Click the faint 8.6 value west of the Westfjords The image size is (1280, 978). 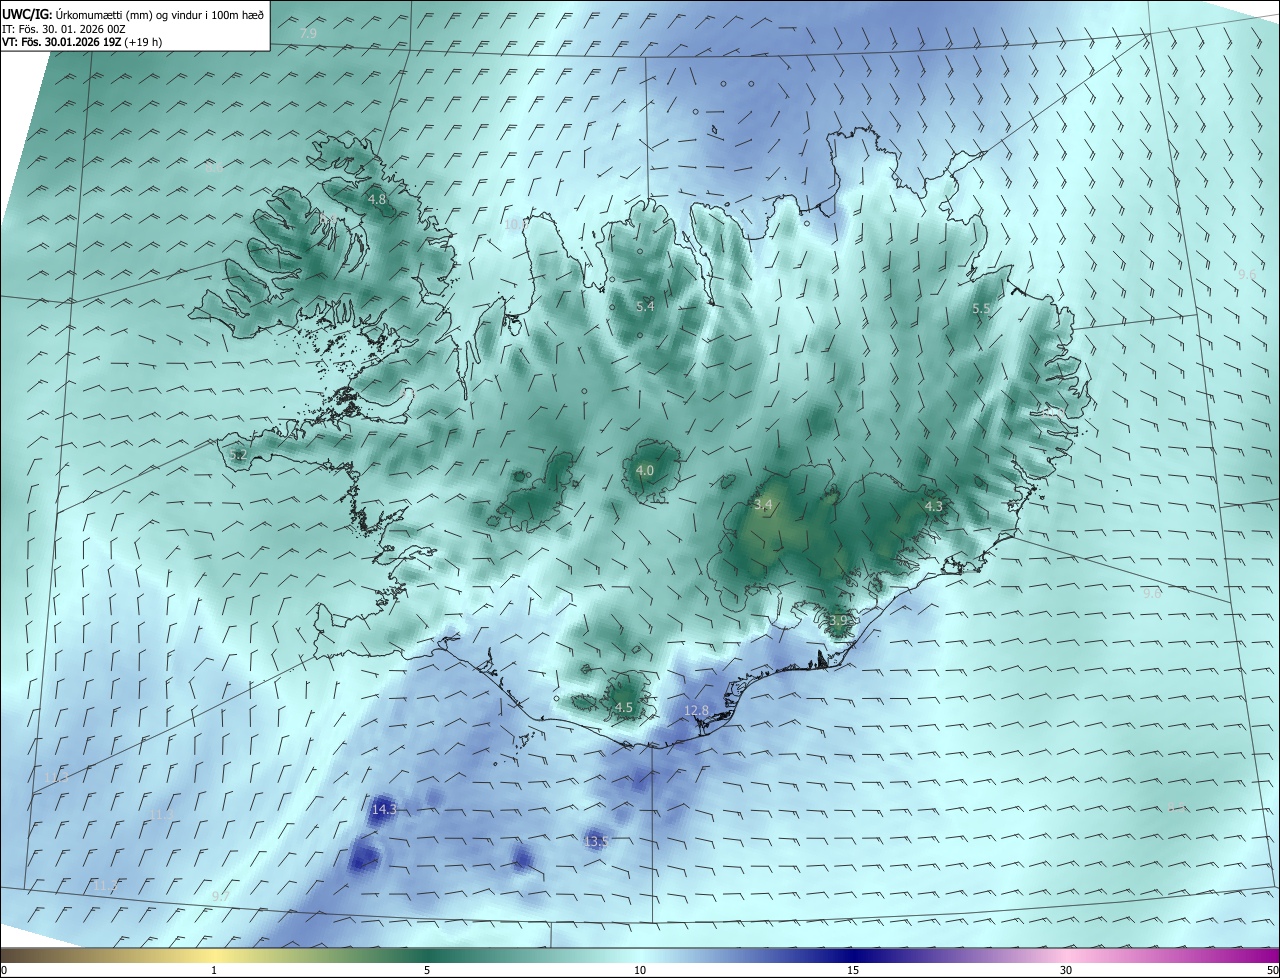coord(214,168)
